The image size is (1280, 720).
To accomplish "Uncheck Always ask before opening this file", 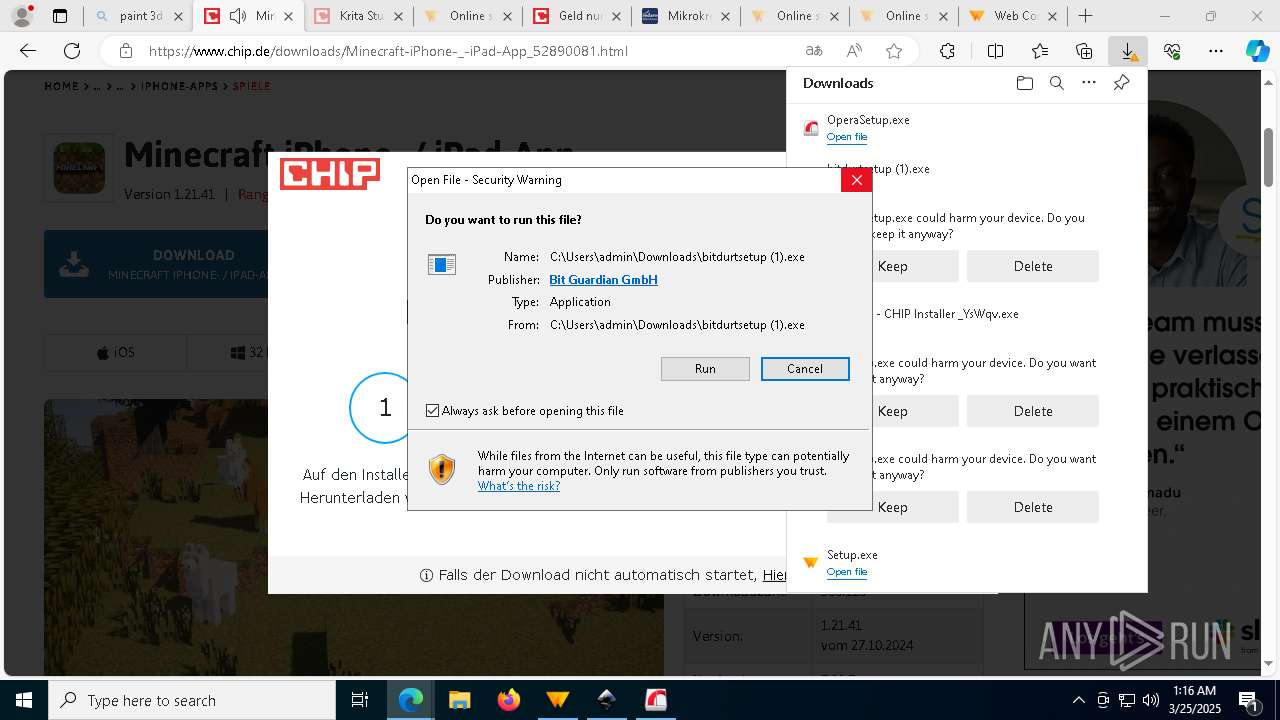I will pos(432,411).
